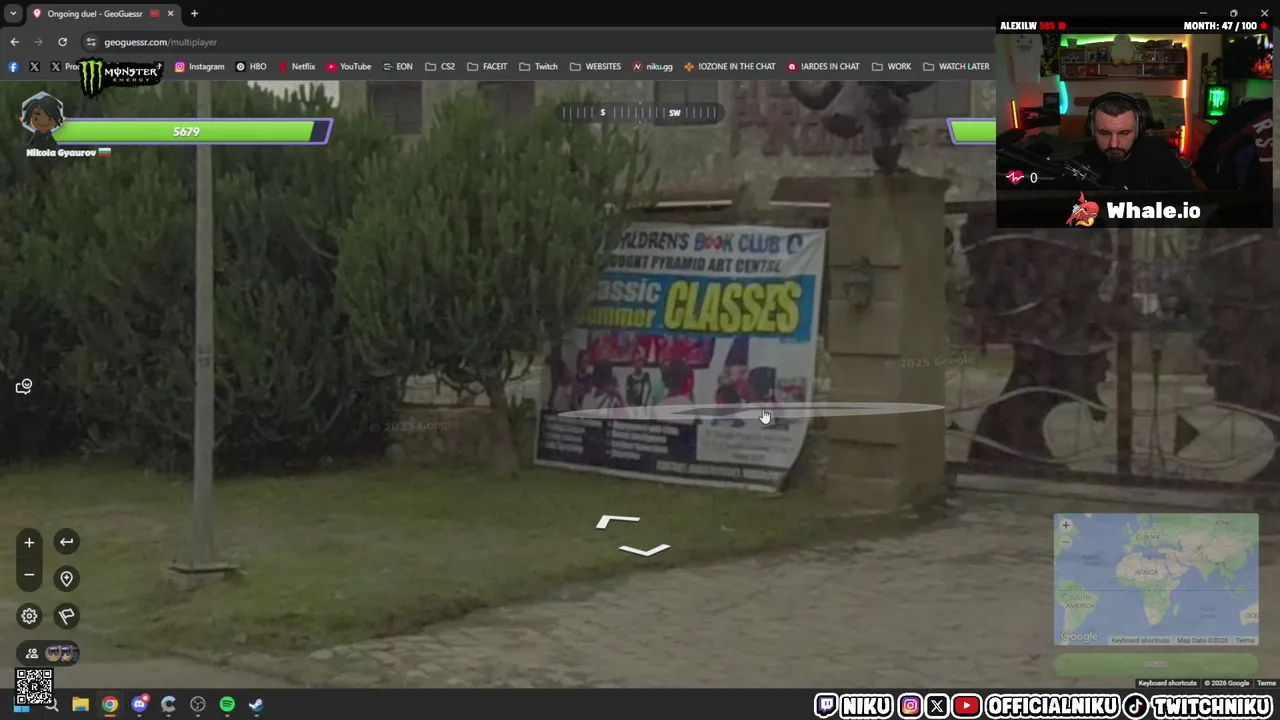Open the niku.gg bookmark

coord(652,66)
